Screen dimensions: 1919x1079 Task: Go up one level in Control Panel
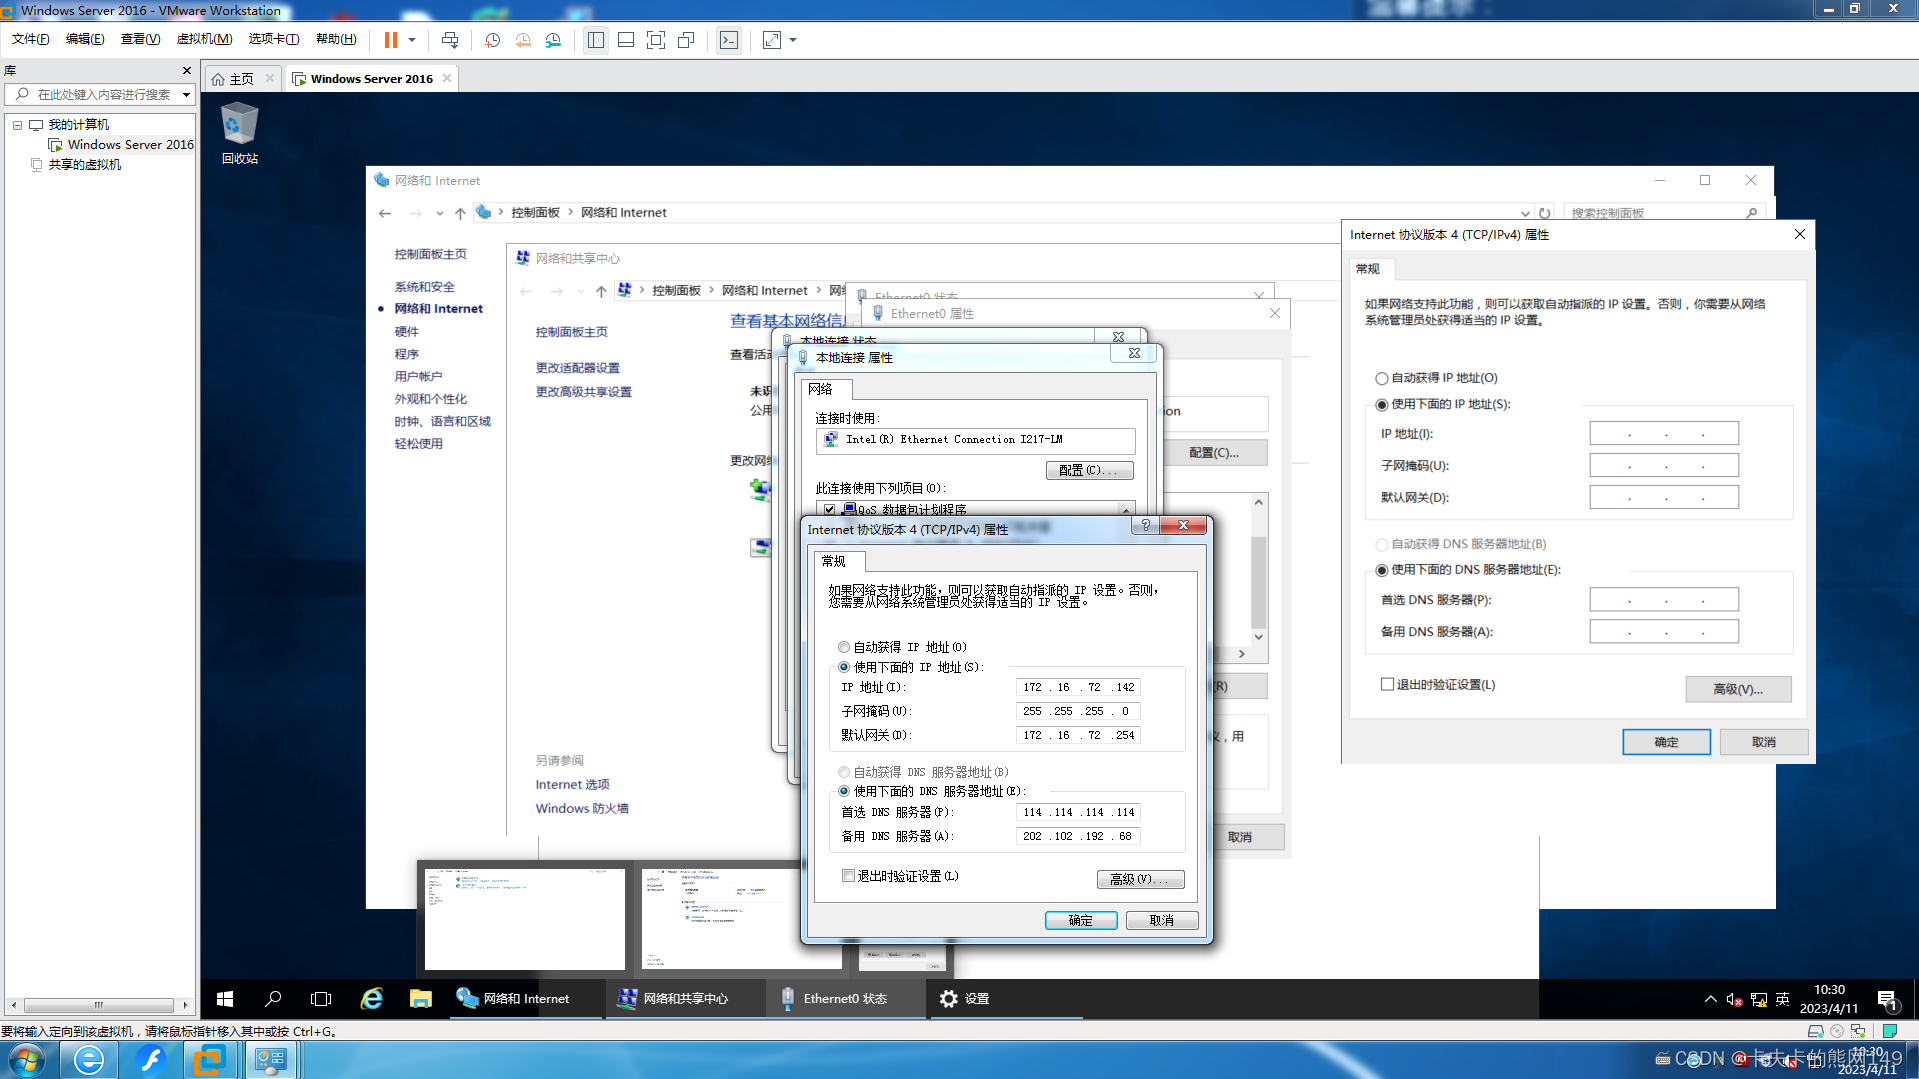pyautogui.click(x=460, y=213)
